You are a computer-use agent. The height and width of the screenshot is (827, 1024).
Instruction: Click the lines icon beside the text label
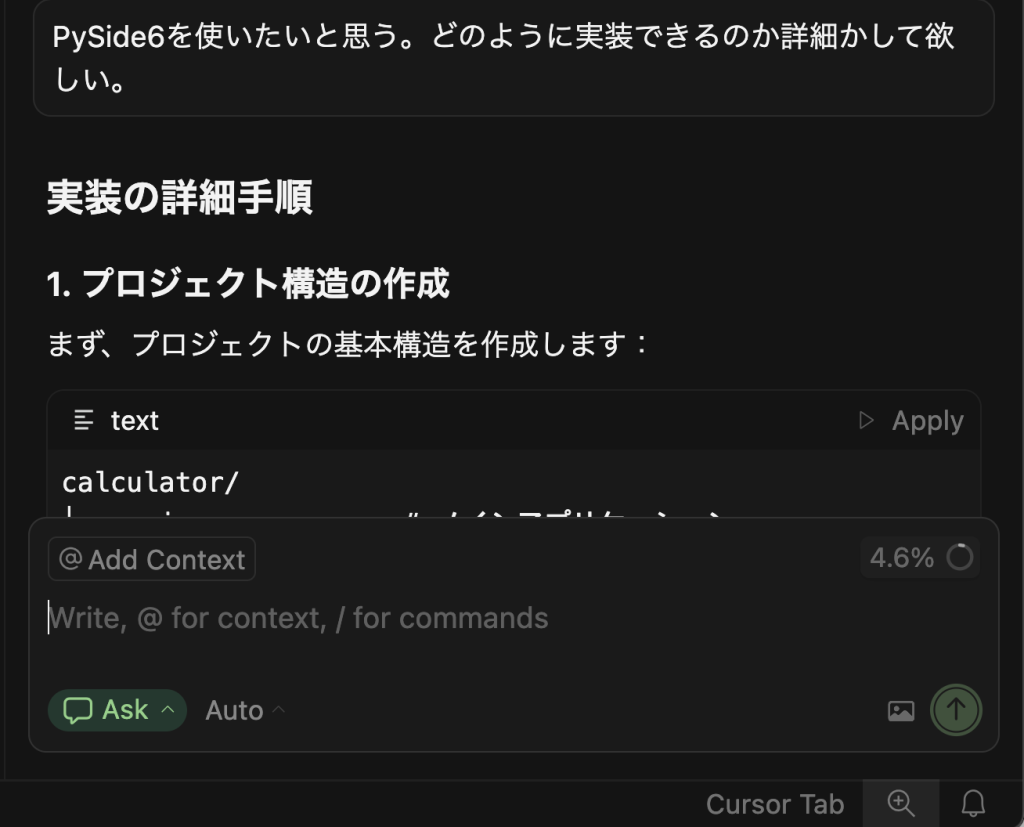(85, 420)
